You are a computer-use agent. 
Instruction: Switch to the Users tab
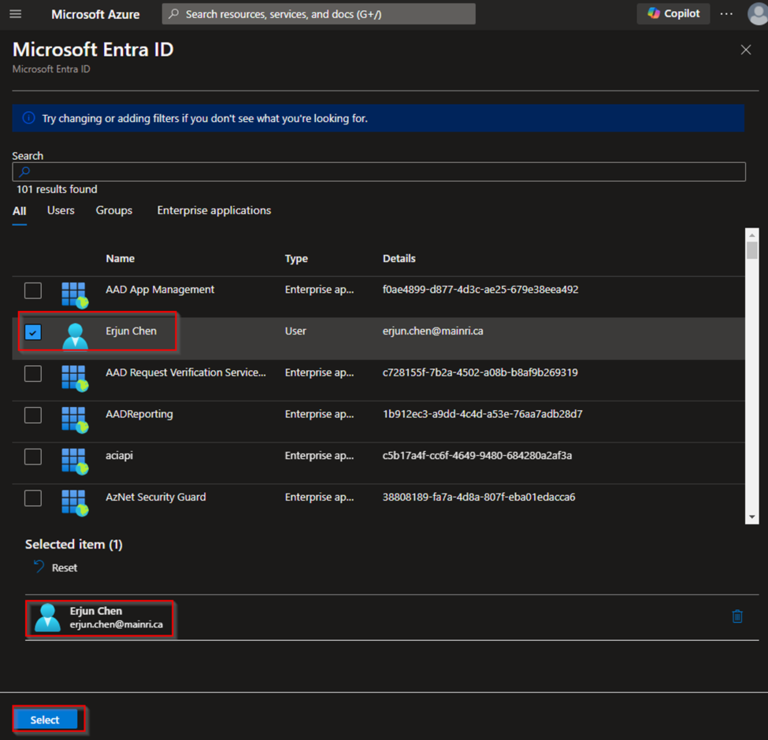click(x=61, y=211)
